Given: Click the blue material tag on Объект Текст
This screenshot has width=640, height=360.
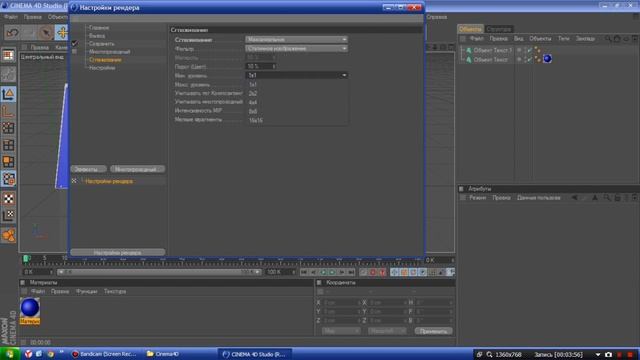Looking at the screenshot, I should tap(547, 59).
